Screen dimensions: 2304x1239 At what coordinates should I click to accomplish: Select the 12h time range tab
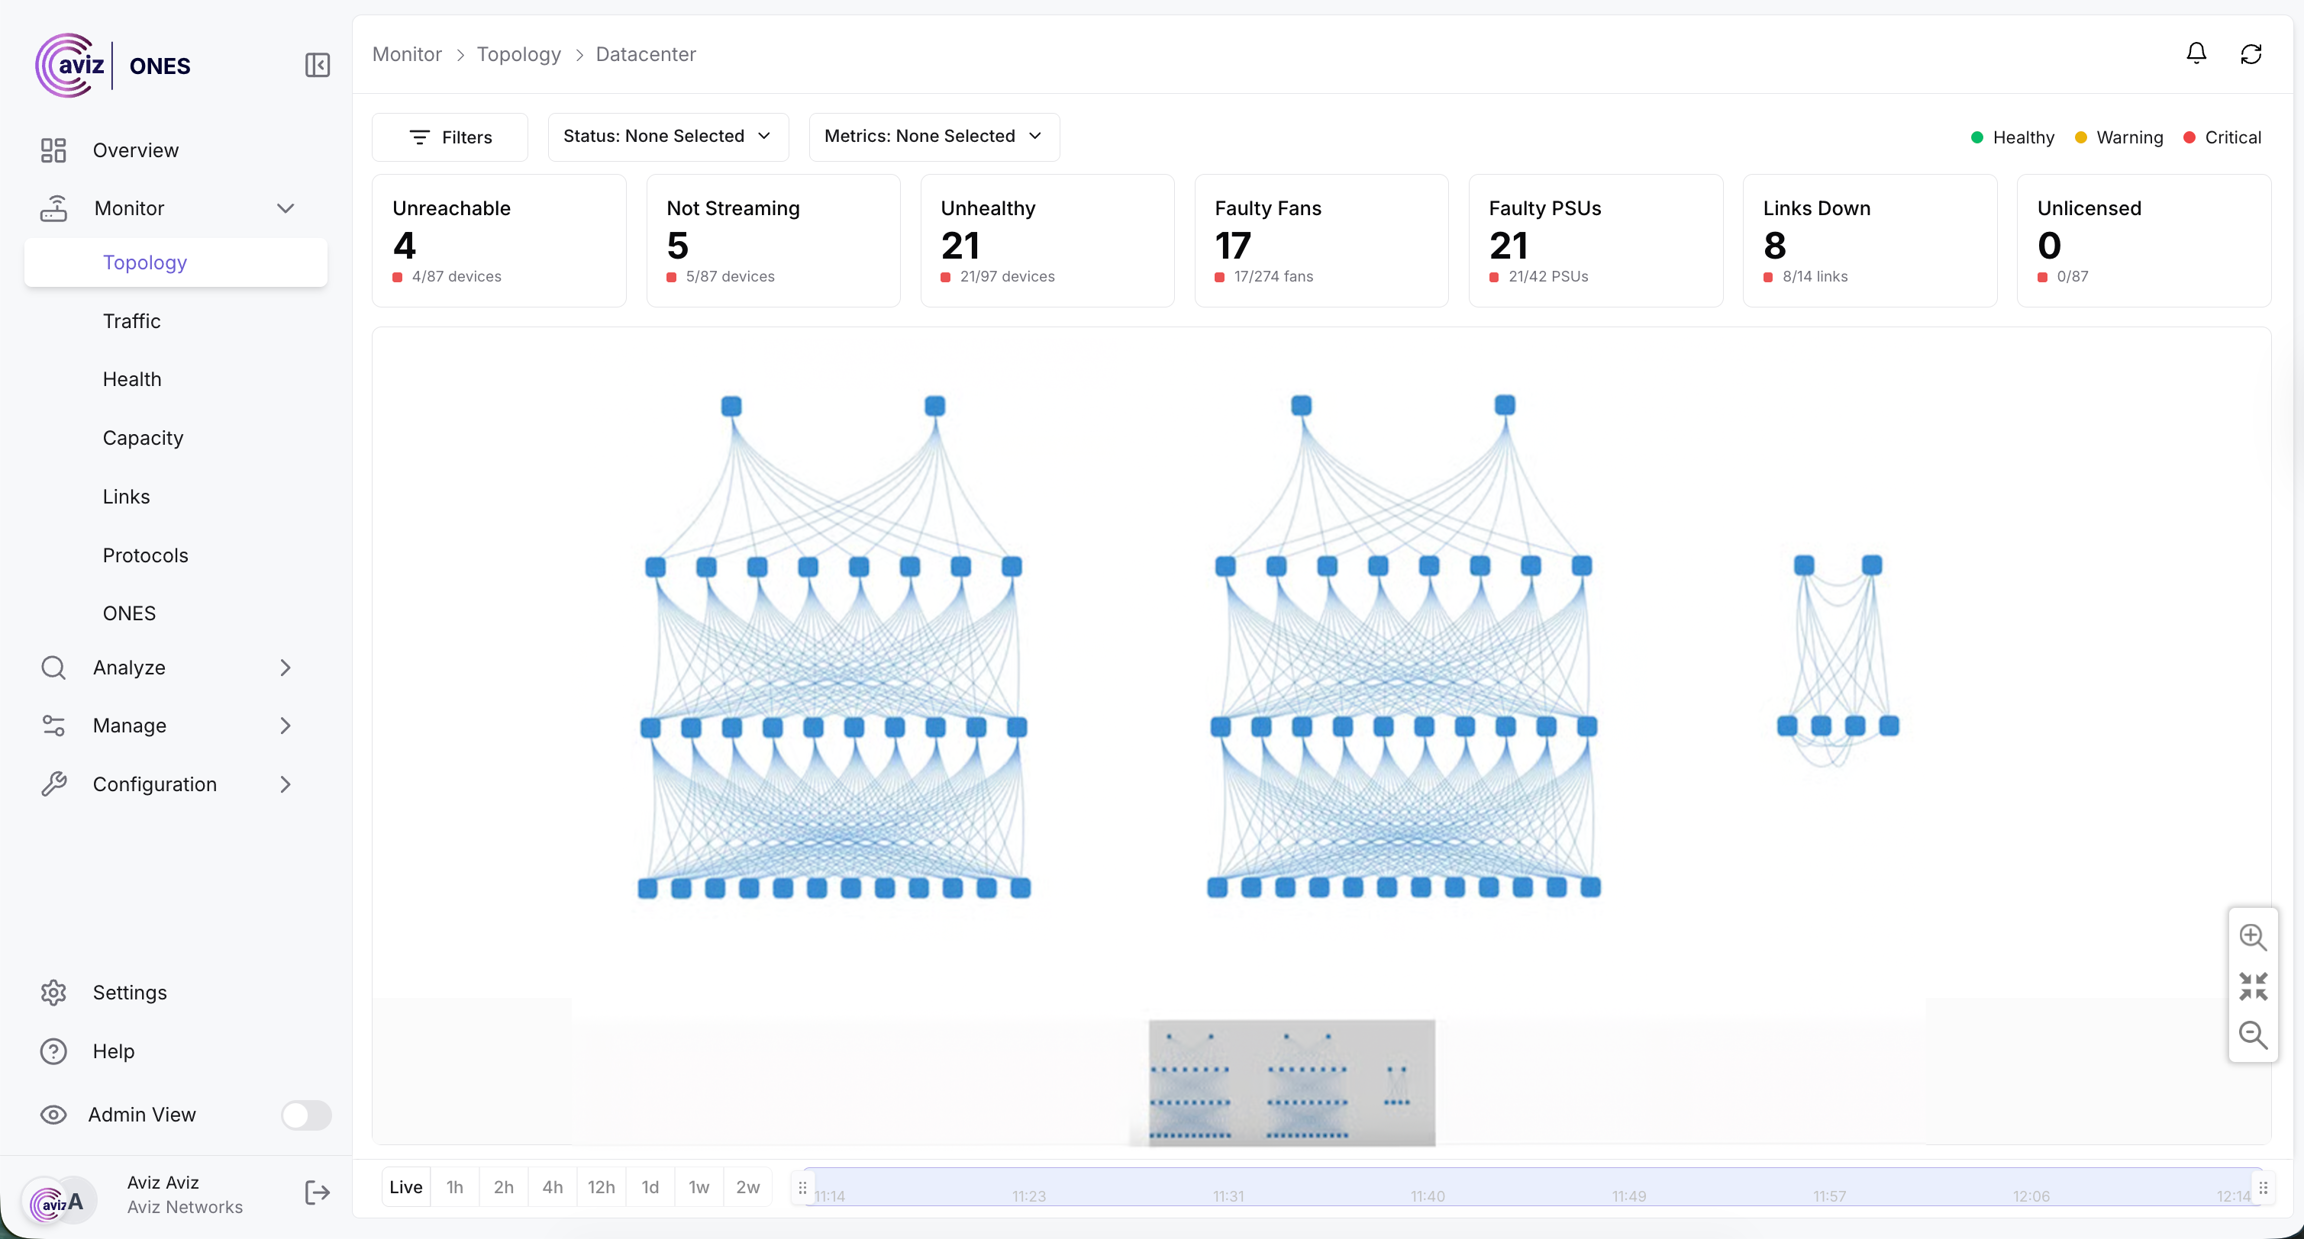coord(601,1187)
